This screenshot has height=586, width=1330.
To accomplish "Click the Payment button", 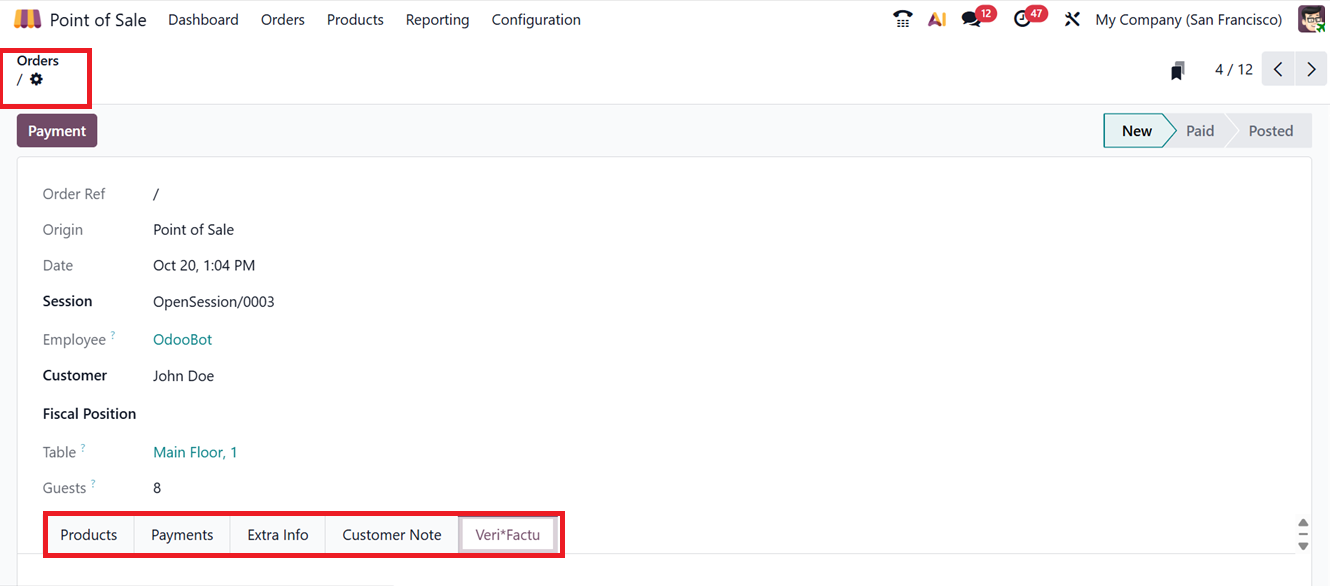I will 57,131.
